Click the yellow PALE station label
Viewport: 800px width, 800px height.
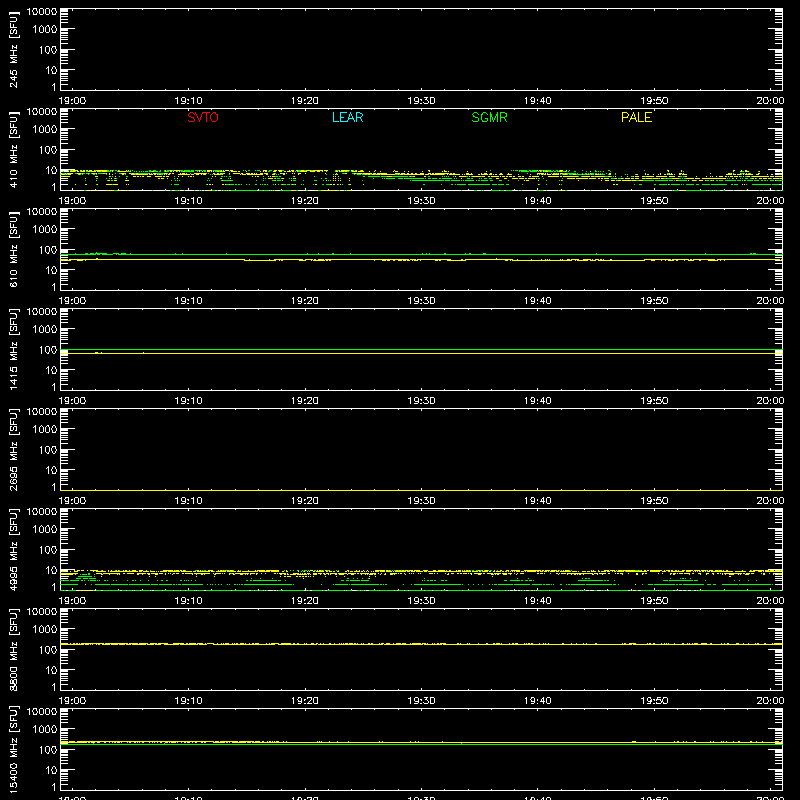pyautogui.click(x=636, y=117)
